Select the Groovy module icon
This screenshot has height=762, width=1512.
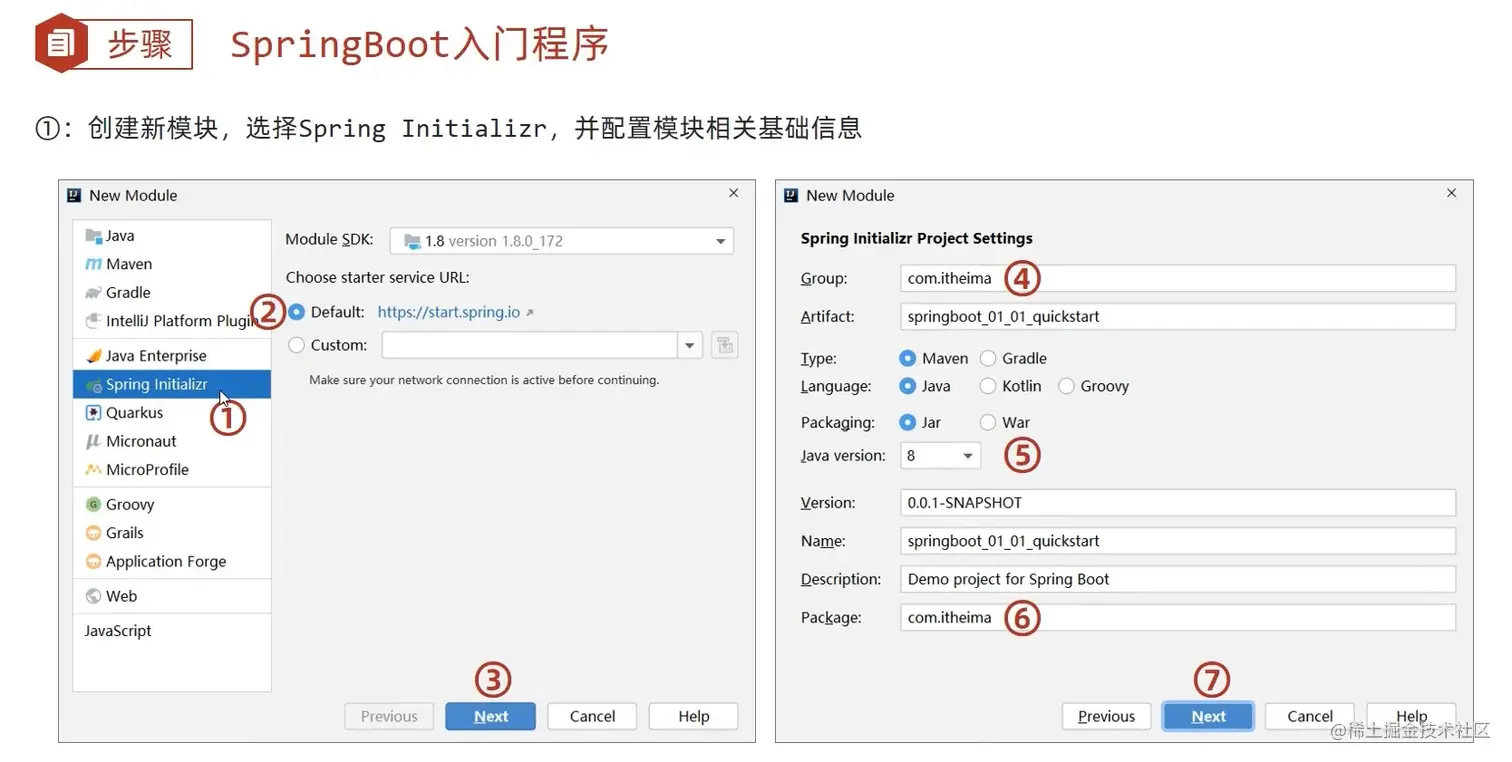click(94, 504)
